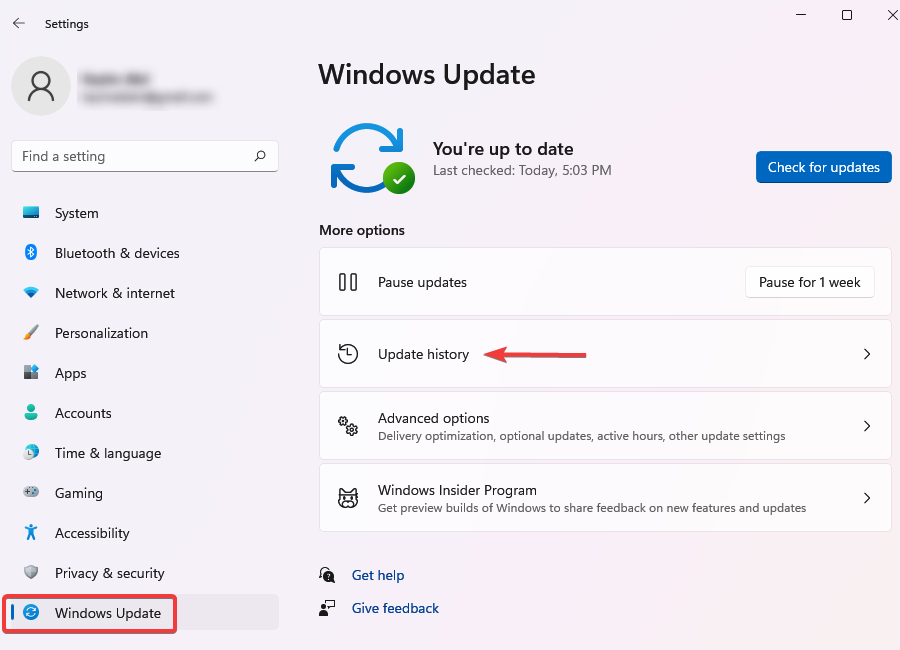Maximize the Settings window
Viewport: 900px width, 650px height.
pyautogui.click(x=847, y=15)
